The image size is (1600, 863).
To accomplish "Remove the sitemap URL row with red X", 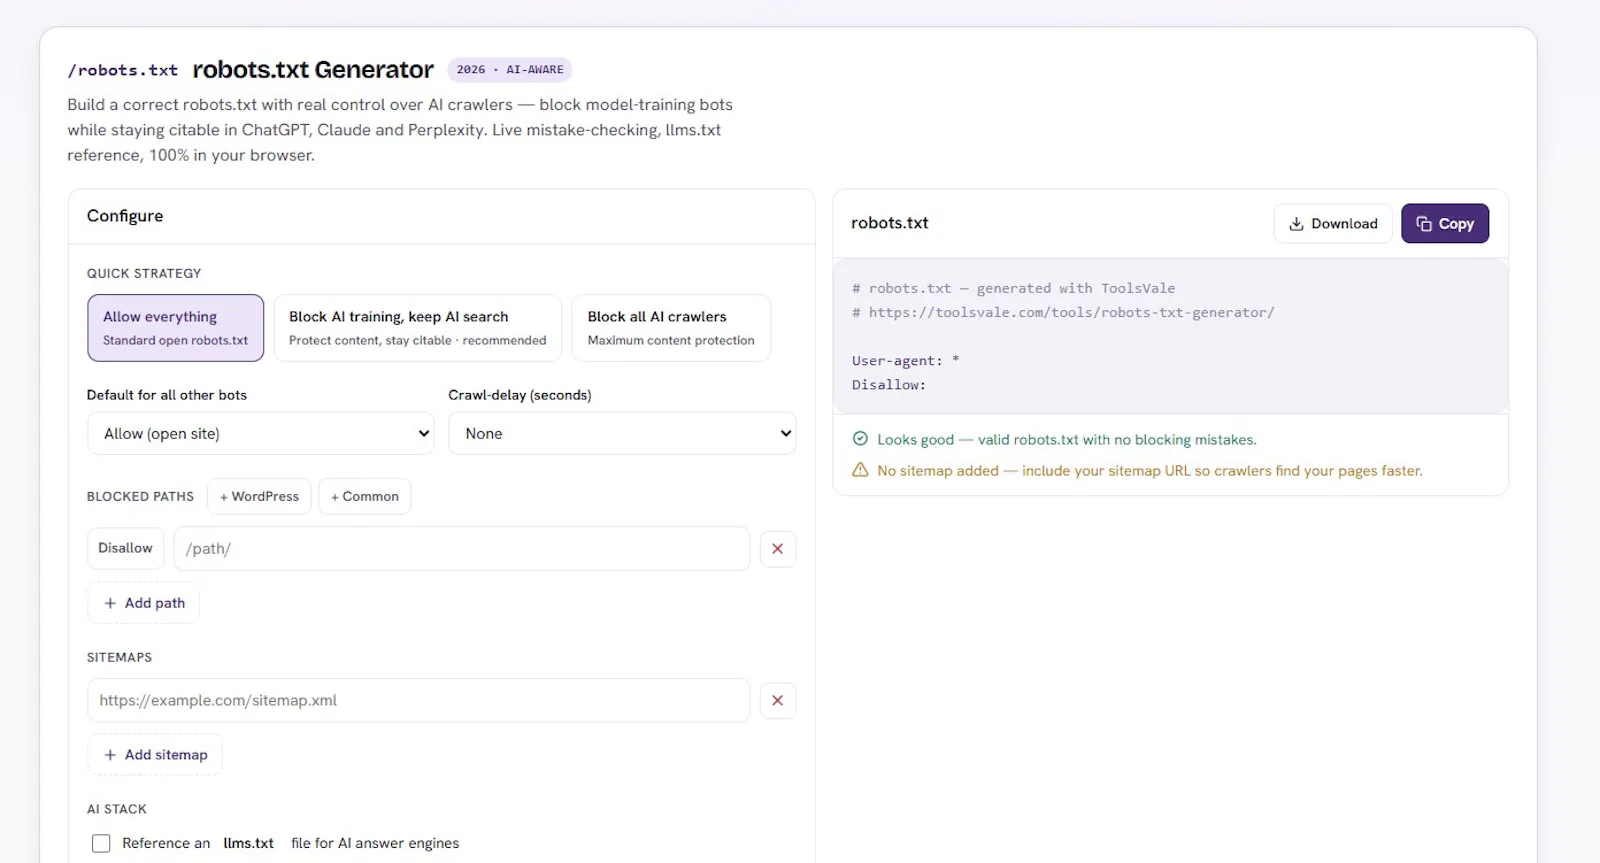I will click(778, 701).
